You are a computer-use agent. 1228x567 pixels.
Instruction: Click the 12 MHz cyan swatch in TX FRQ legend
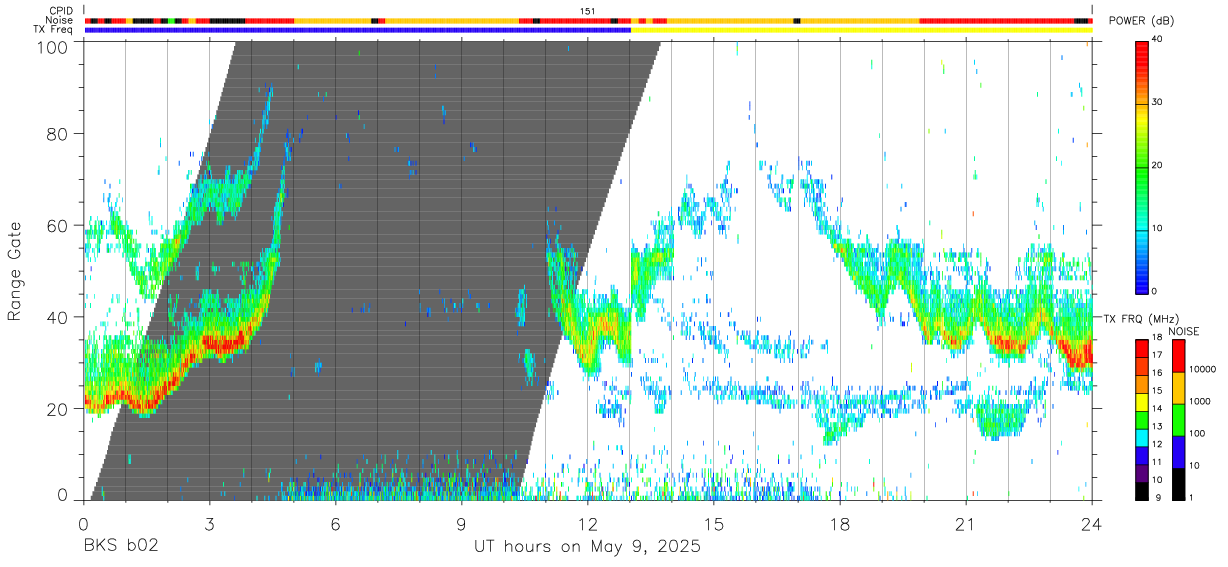[x=1142, y=438]
